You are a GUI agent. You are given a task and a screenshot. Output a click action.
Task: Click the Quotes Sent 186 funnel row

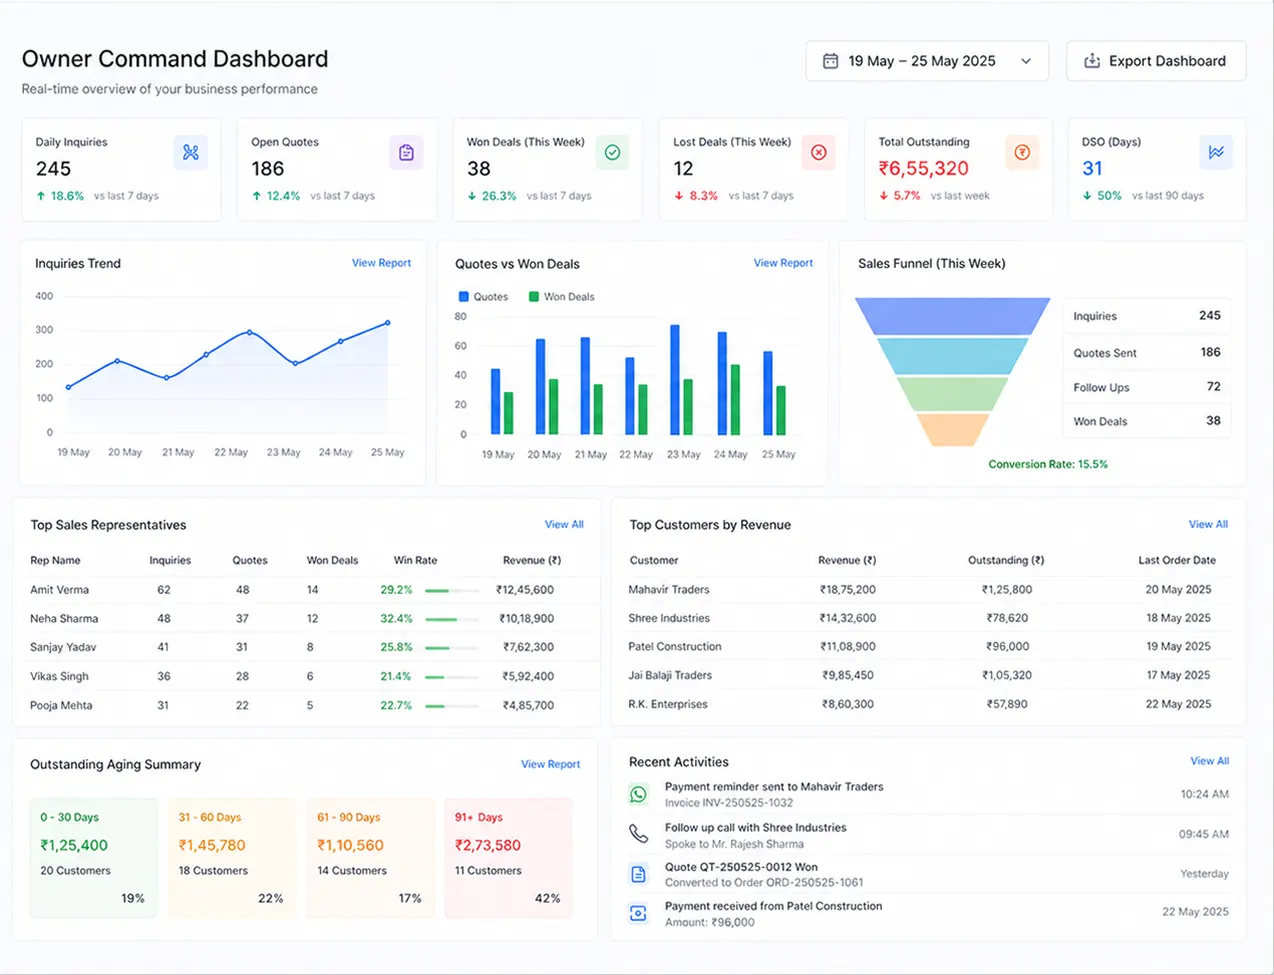[x=1147, y=352]
